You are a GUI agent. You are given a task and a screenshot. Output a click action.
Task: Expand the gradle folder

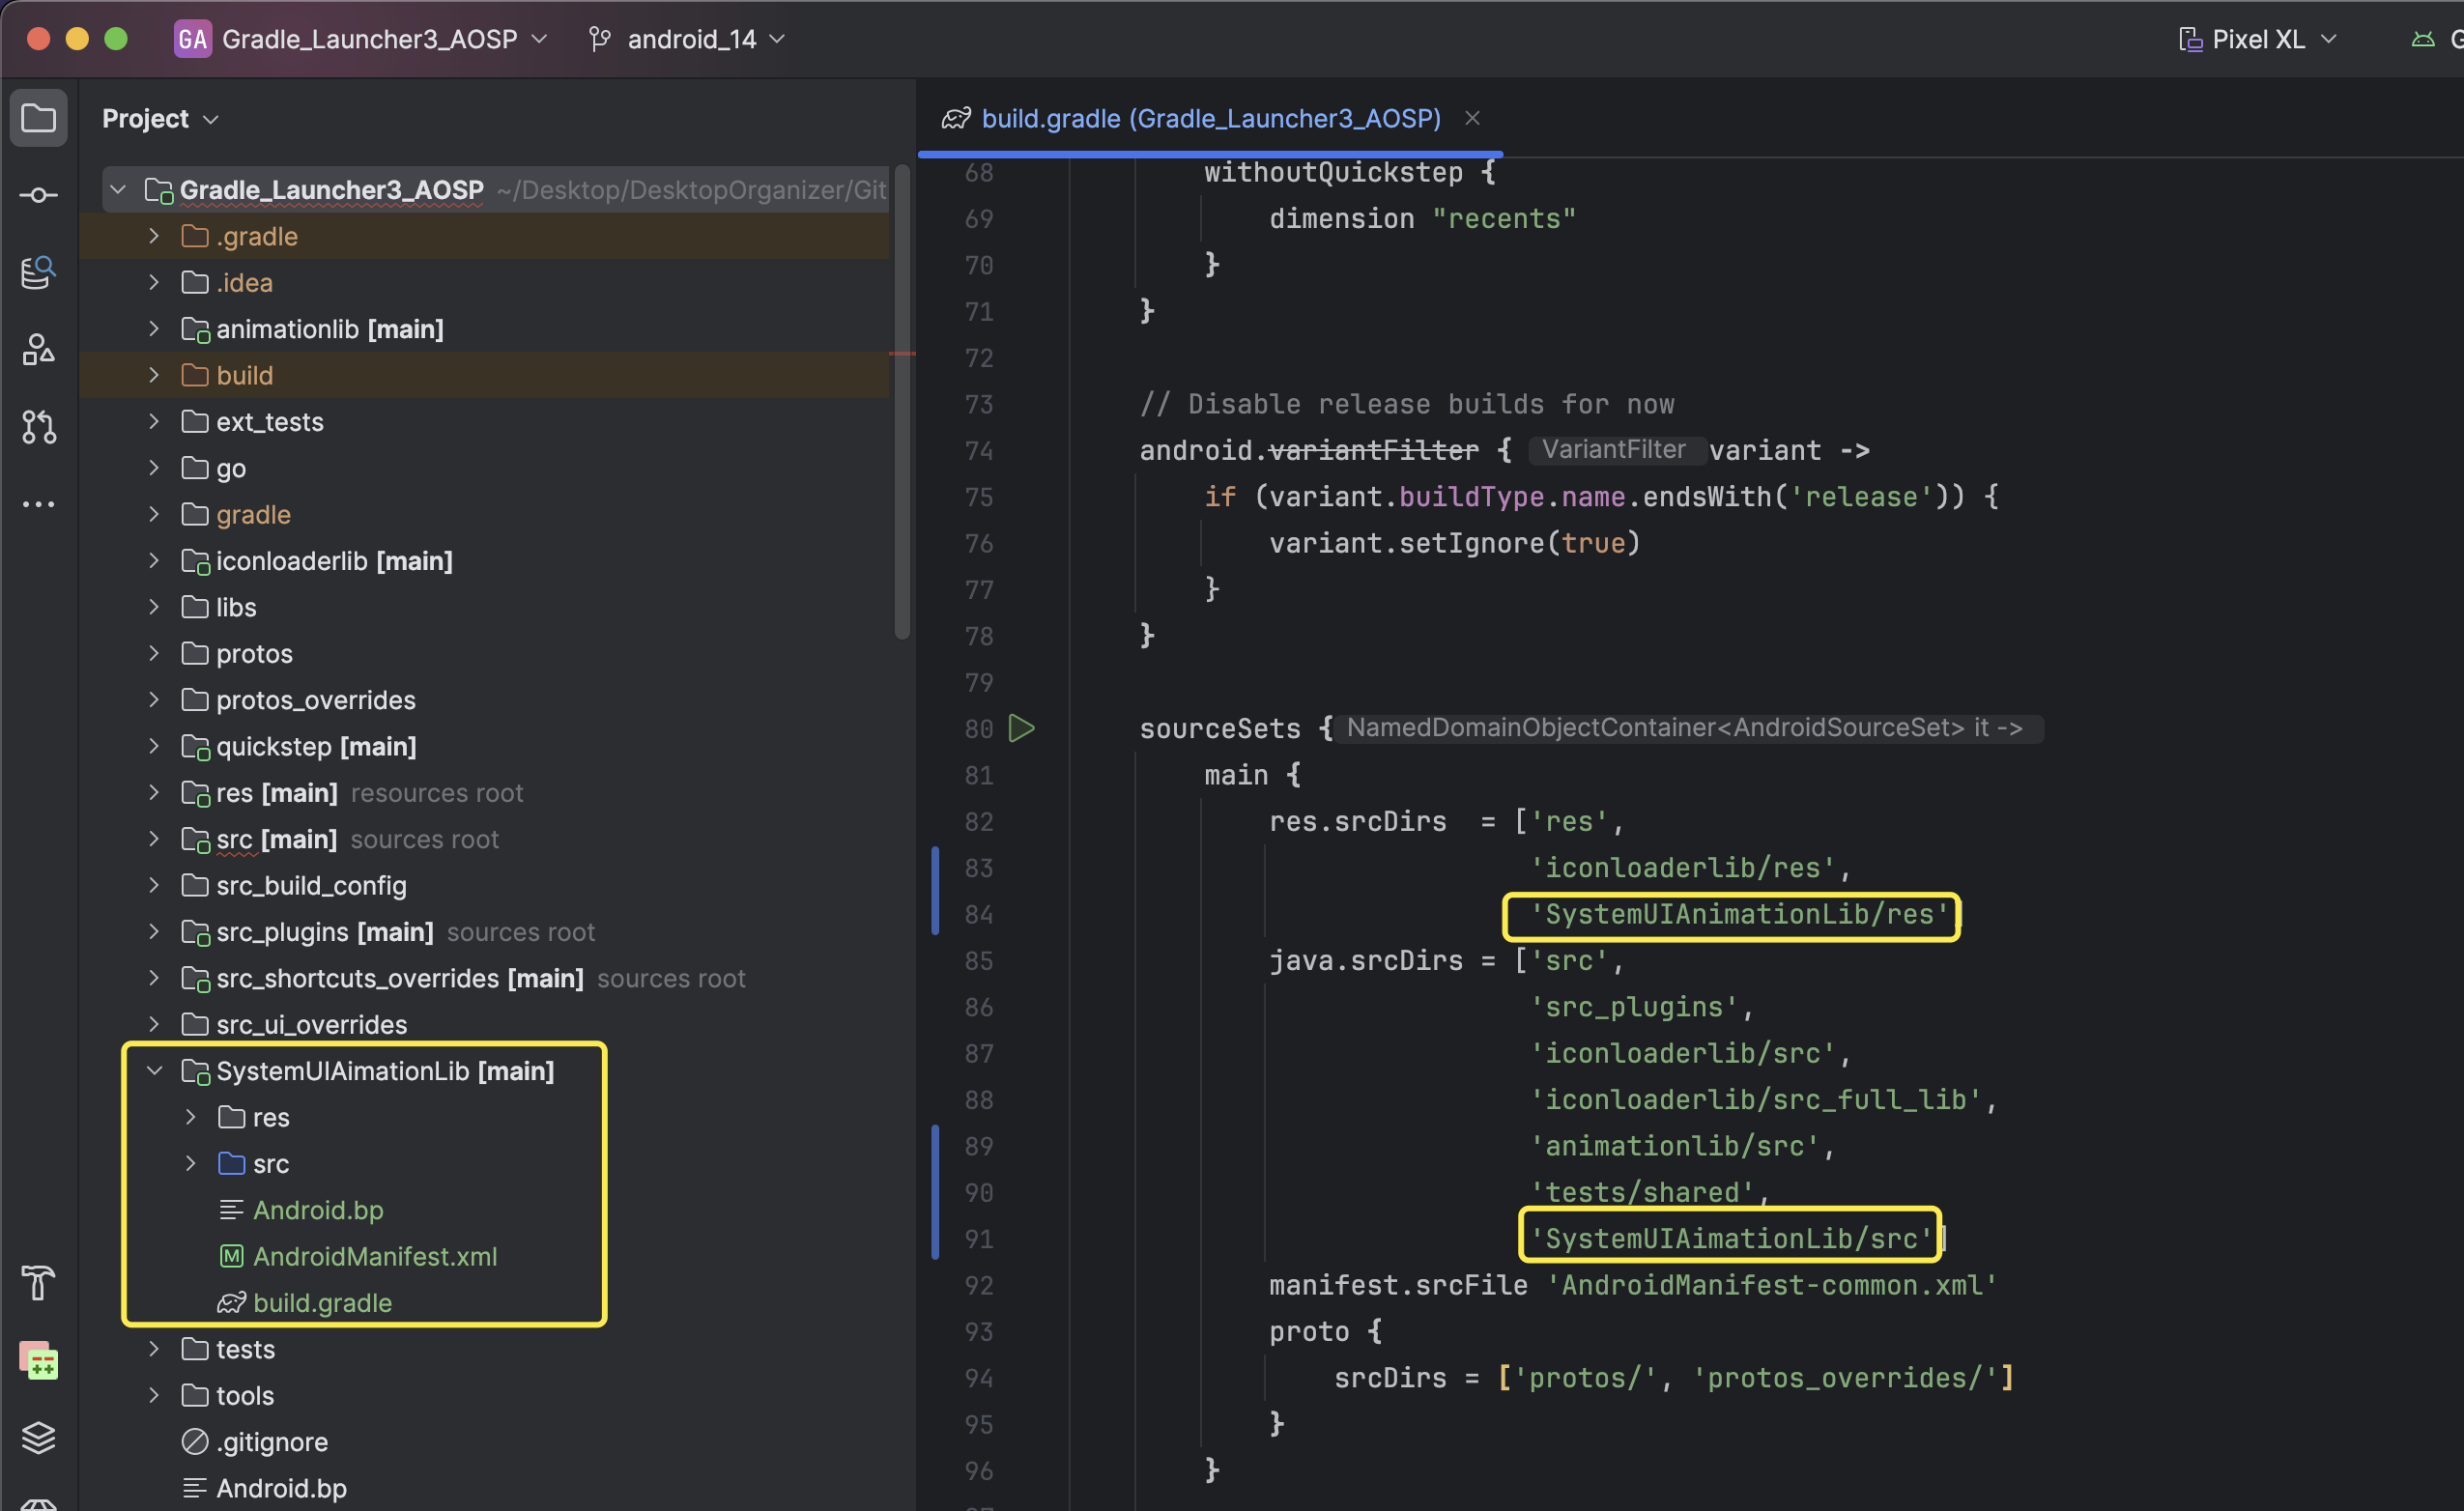point(154,514)
